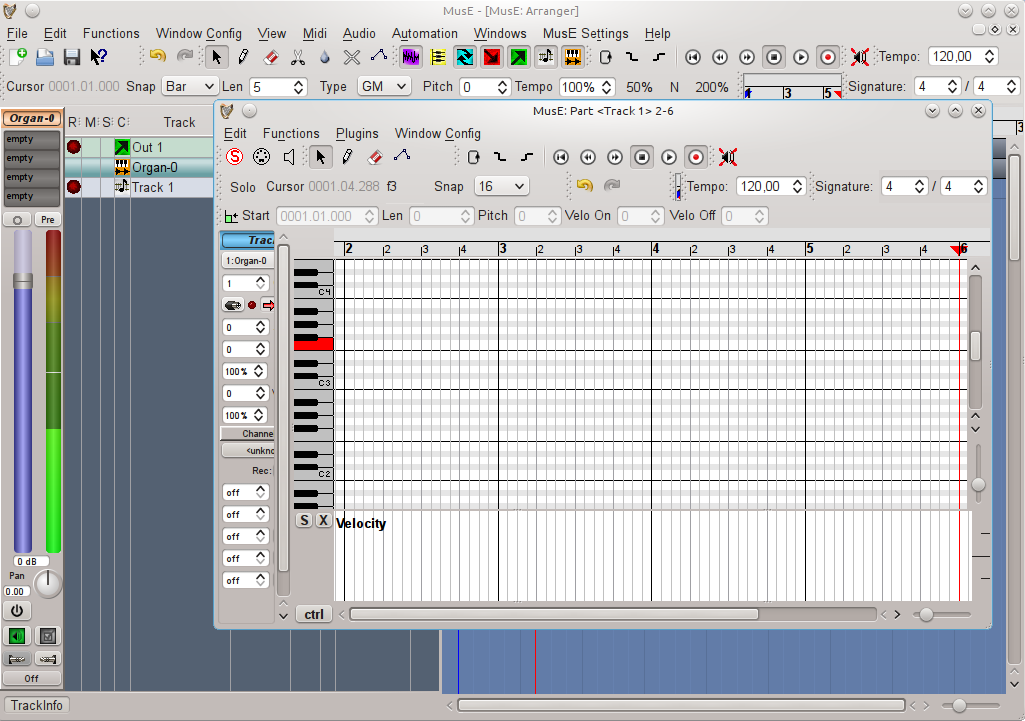Screen dimensions: 1025x721
Task: Select the Glue tool droplet icon
Action: [325, 58]
